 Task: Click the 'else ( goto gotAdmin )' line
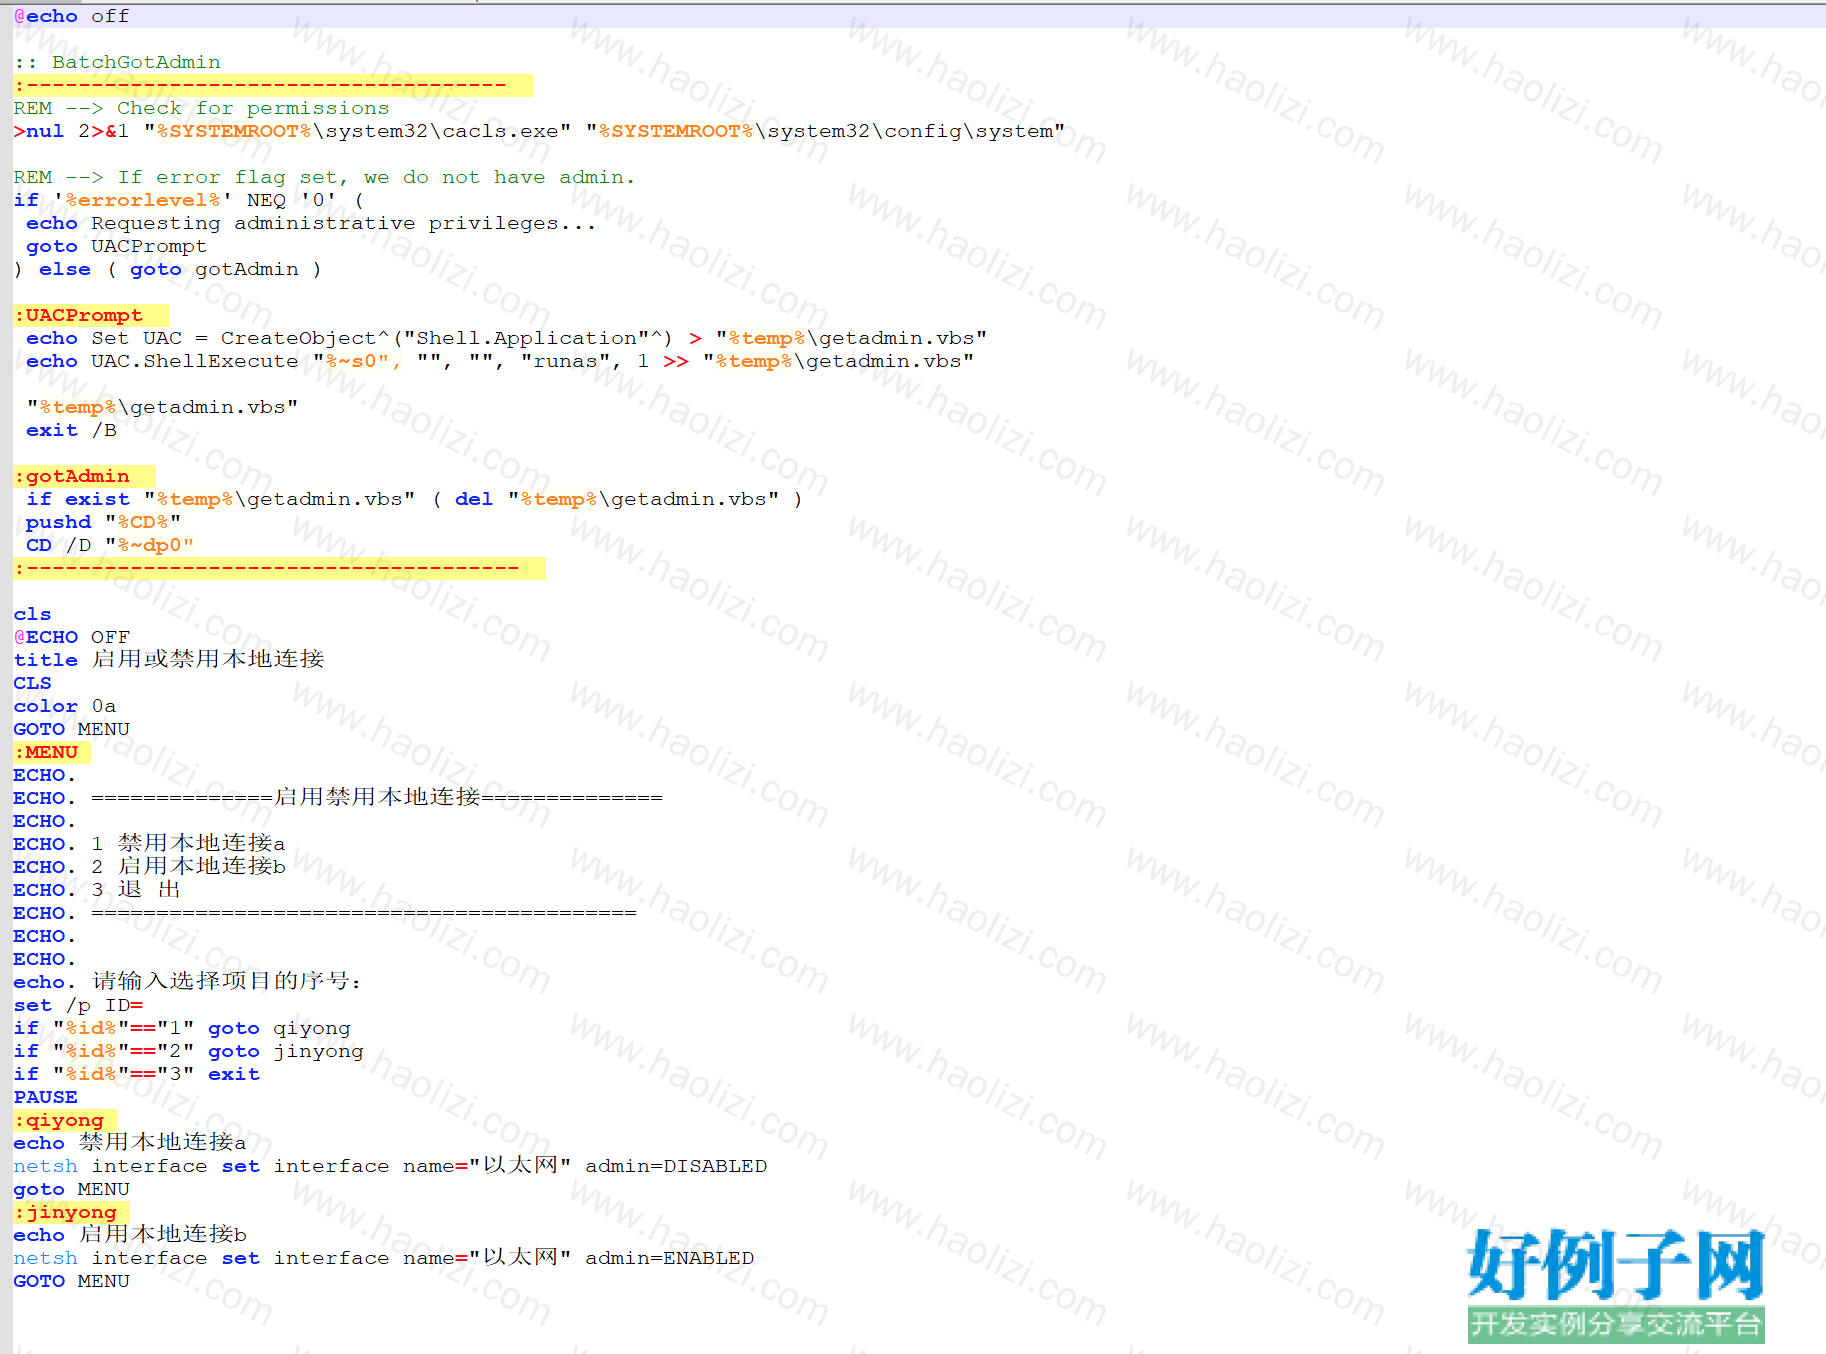[x=167, y=269]
